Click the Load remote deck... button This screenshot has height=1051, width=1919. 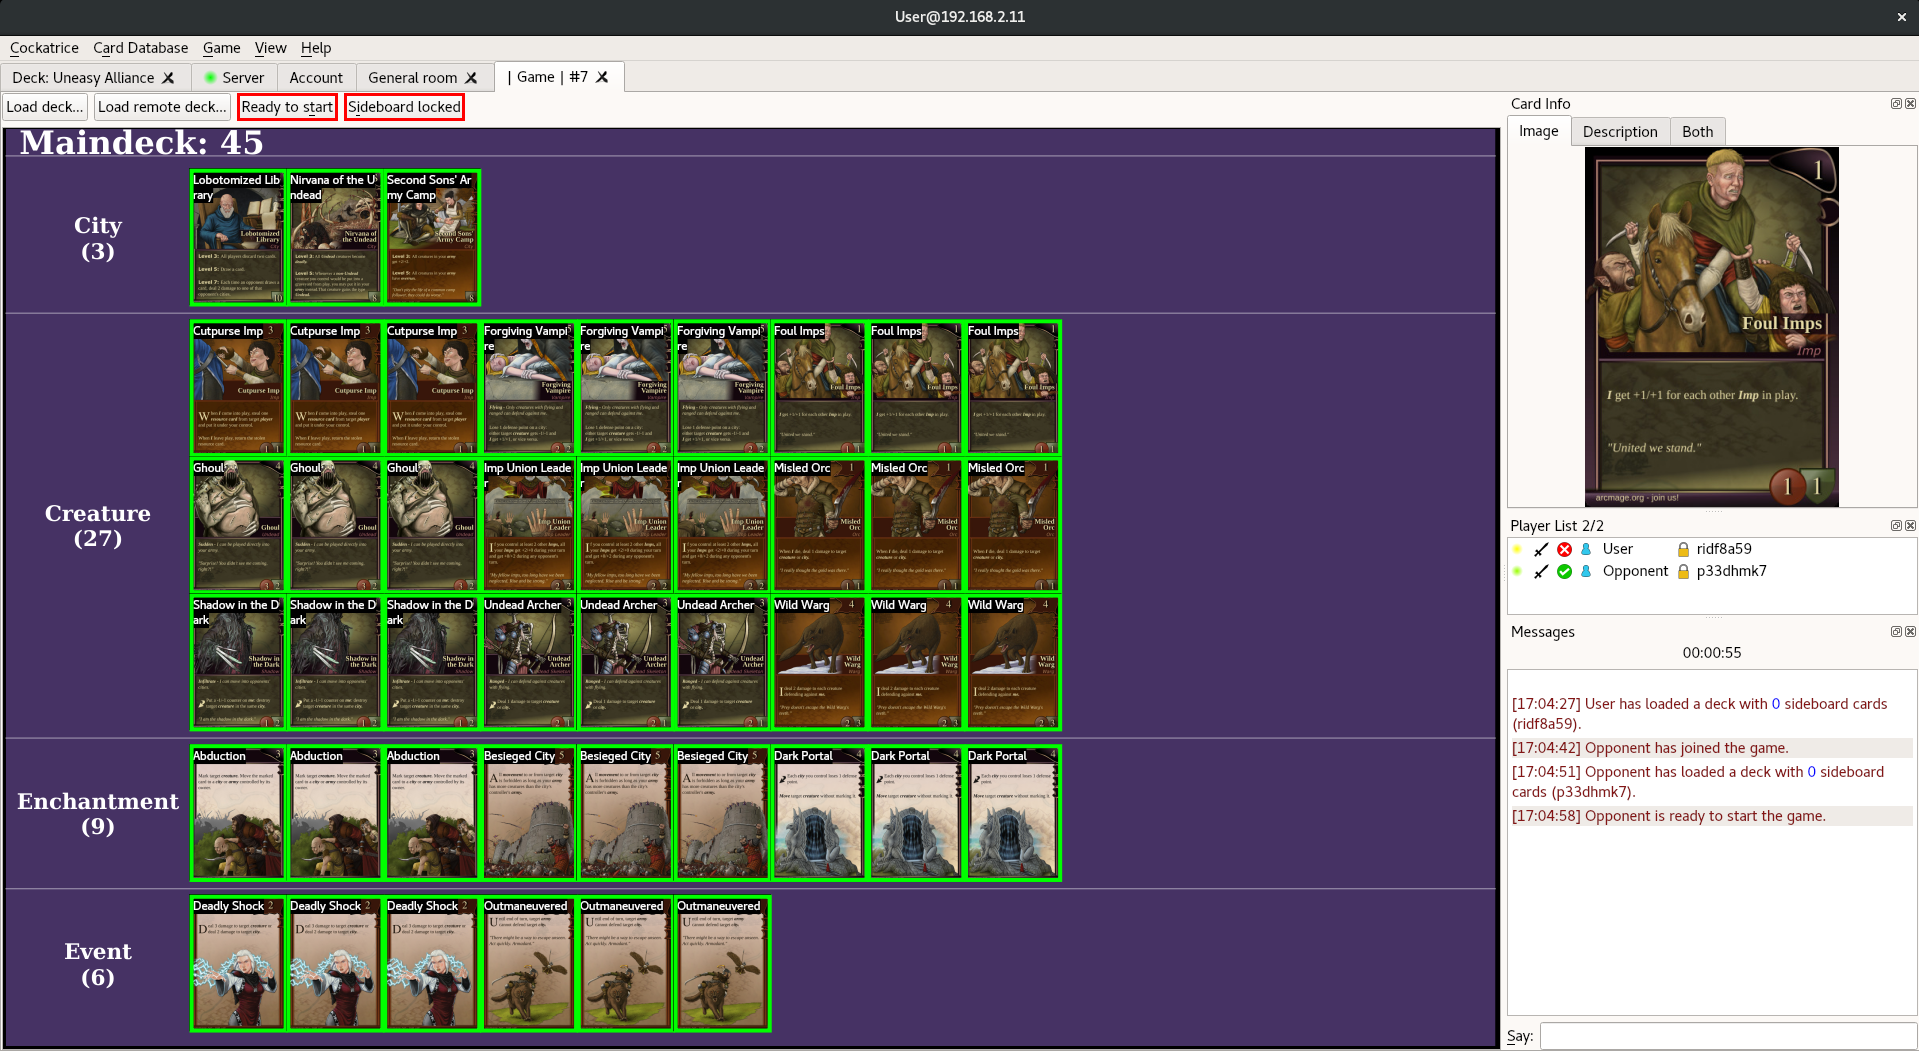(x=162, y=107)
